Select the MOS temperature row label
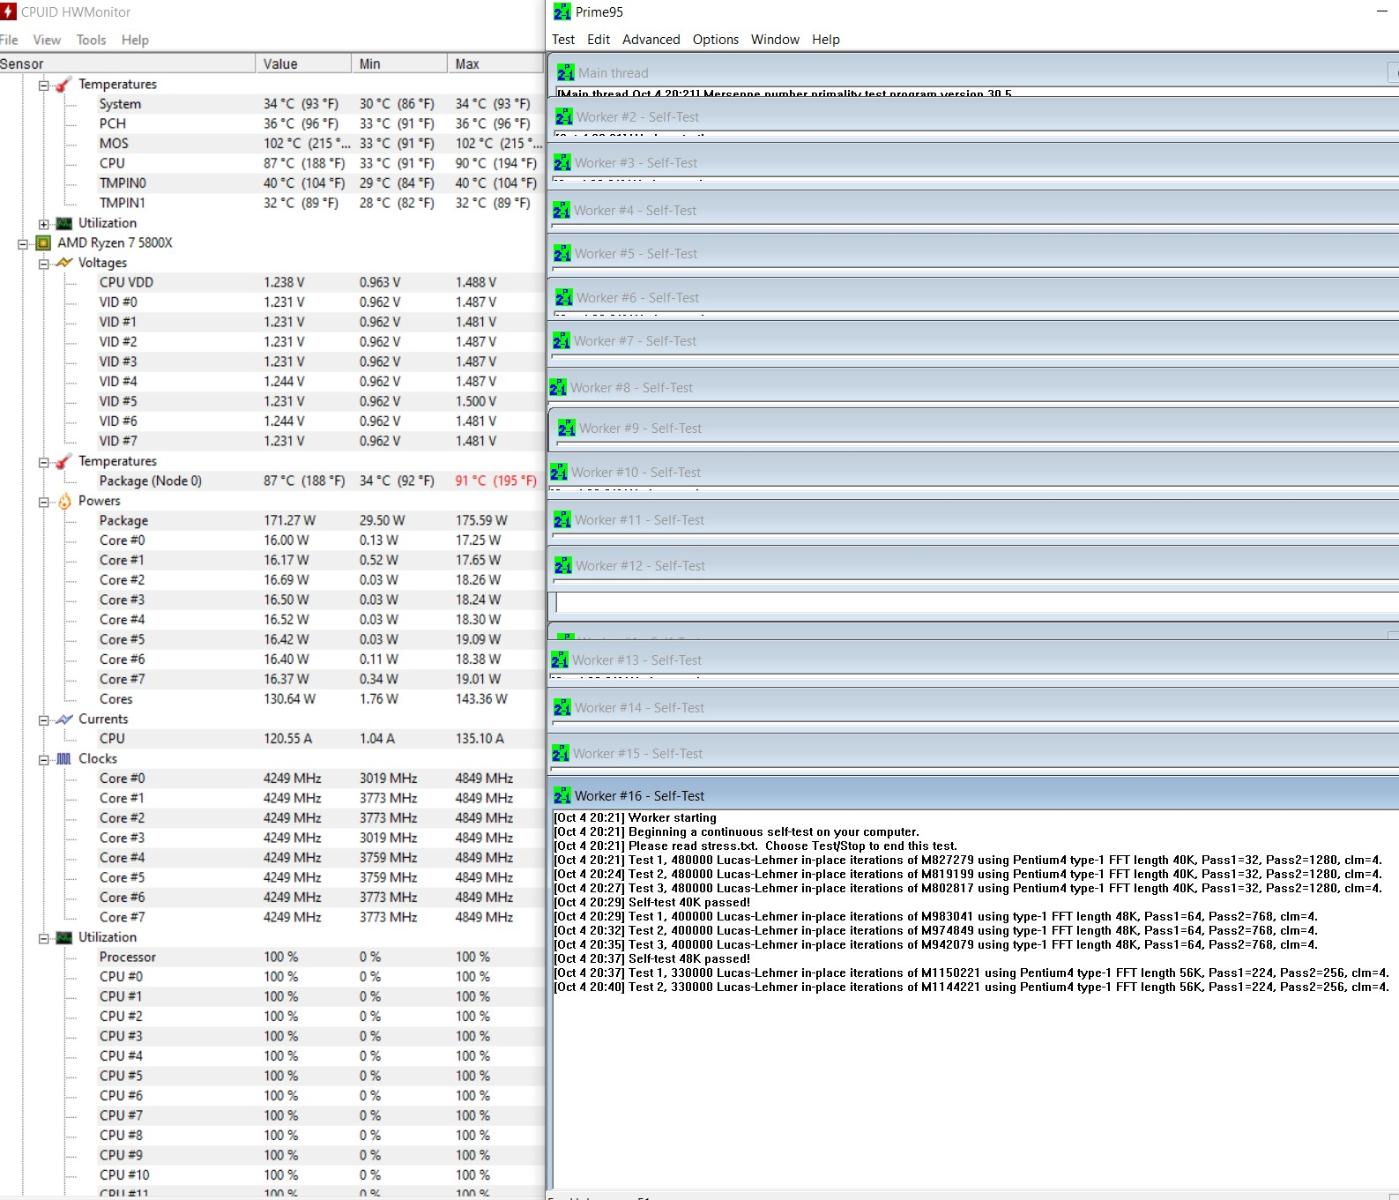This screenshot has width=1399, height=1200. pyautogui.click(x=114, y=144)
